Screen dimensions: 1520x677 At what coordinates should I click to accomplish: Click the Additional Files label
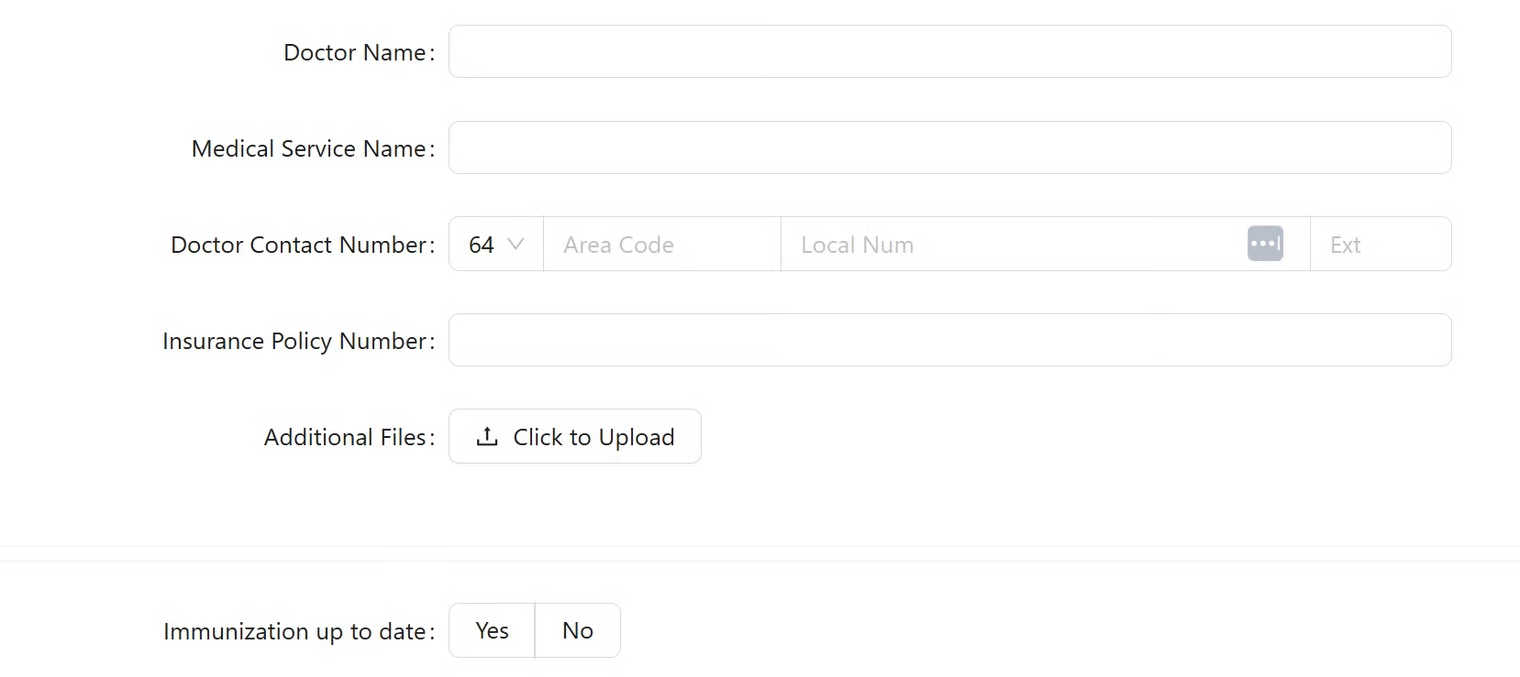coord(345,438)
